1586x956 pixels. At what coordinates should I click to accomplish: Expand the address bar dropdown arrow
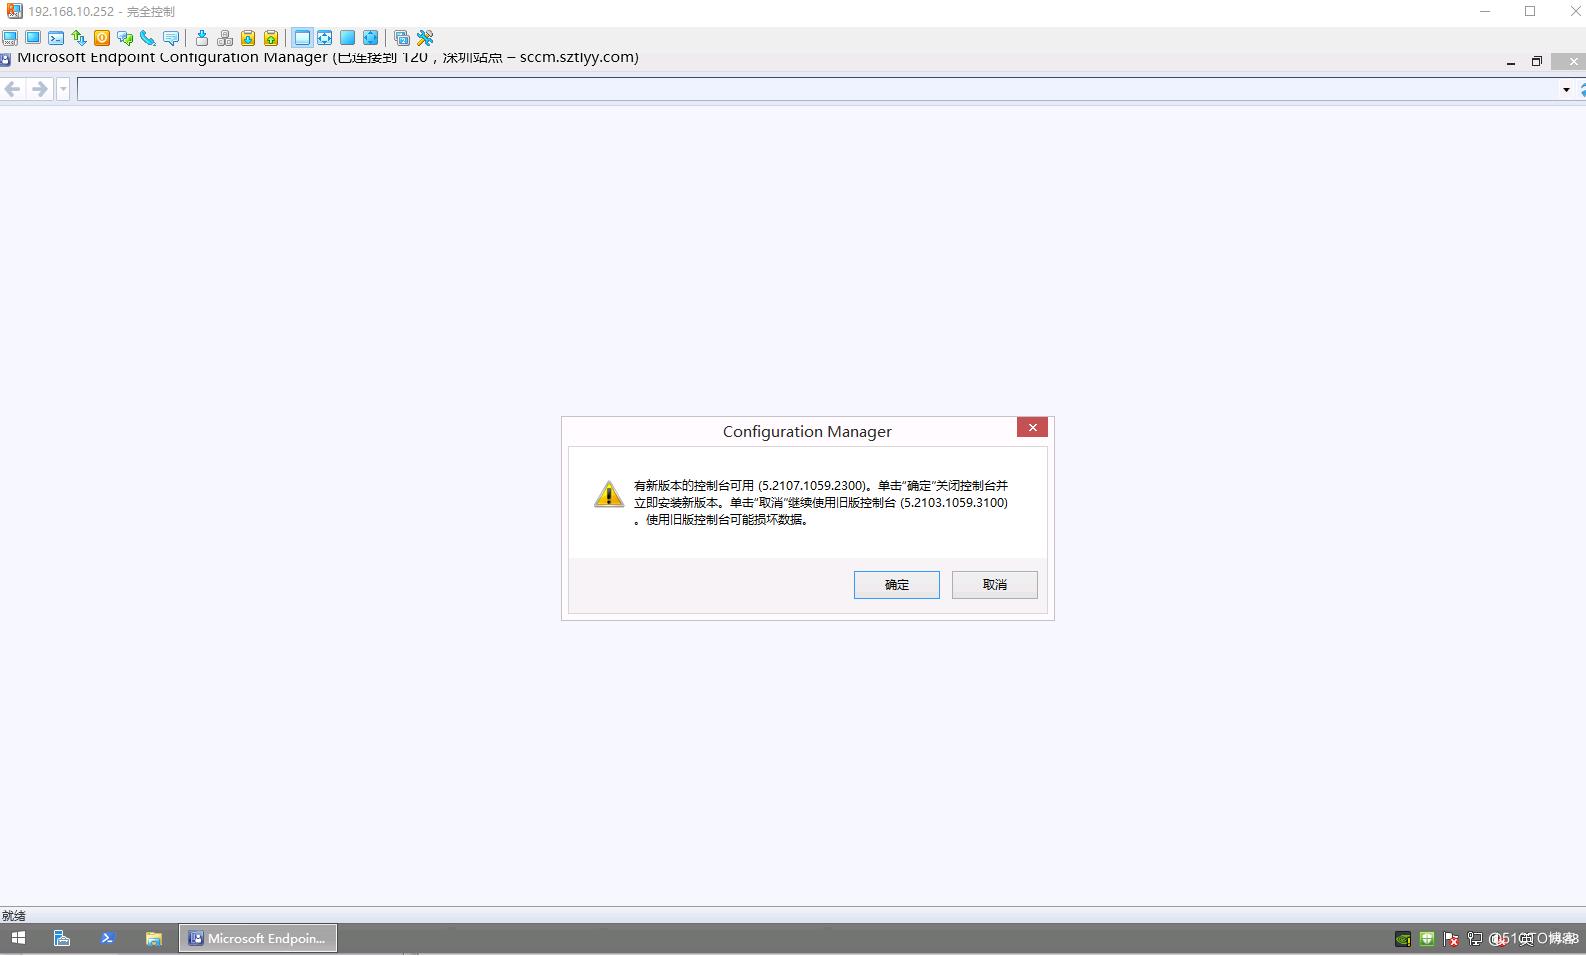click(1566, 90)
